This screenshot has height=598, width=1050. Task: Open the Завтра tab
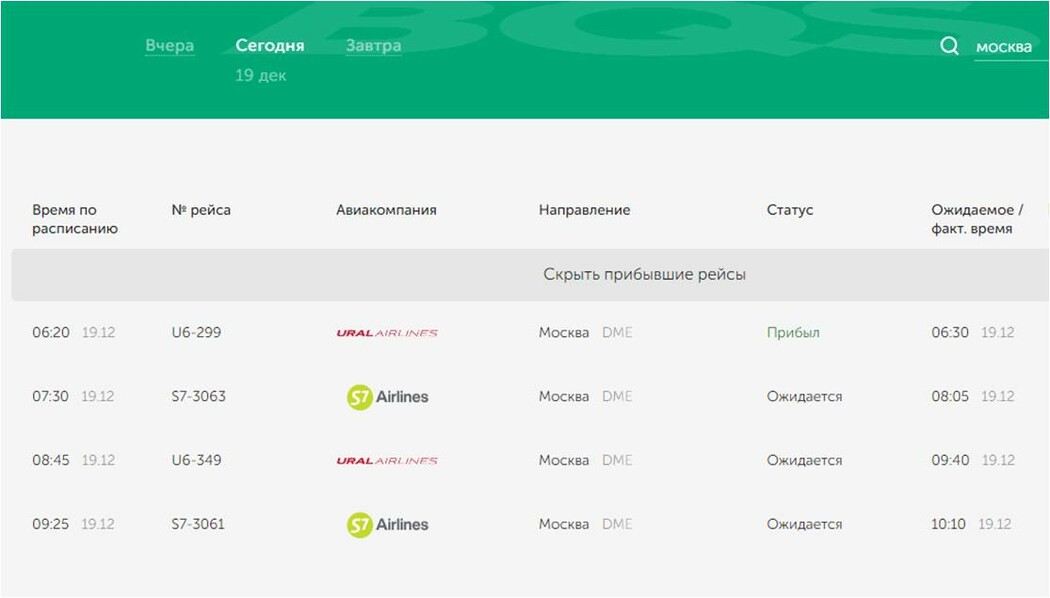pyautogui.click(x=373, y=46)
